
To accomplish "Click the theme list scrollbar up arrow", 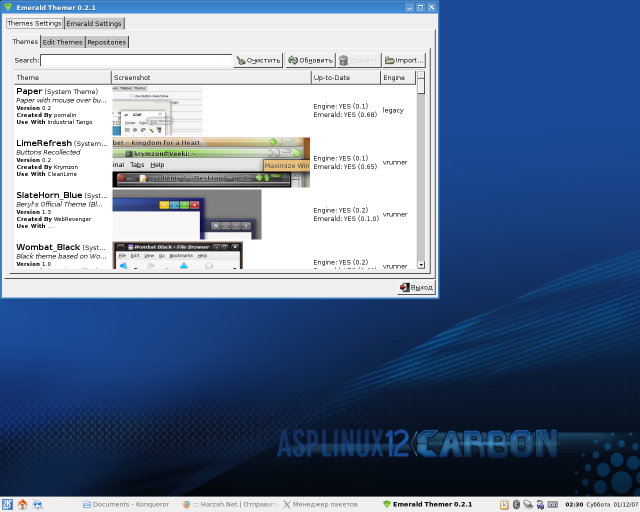I will click(x=421, y=75).
